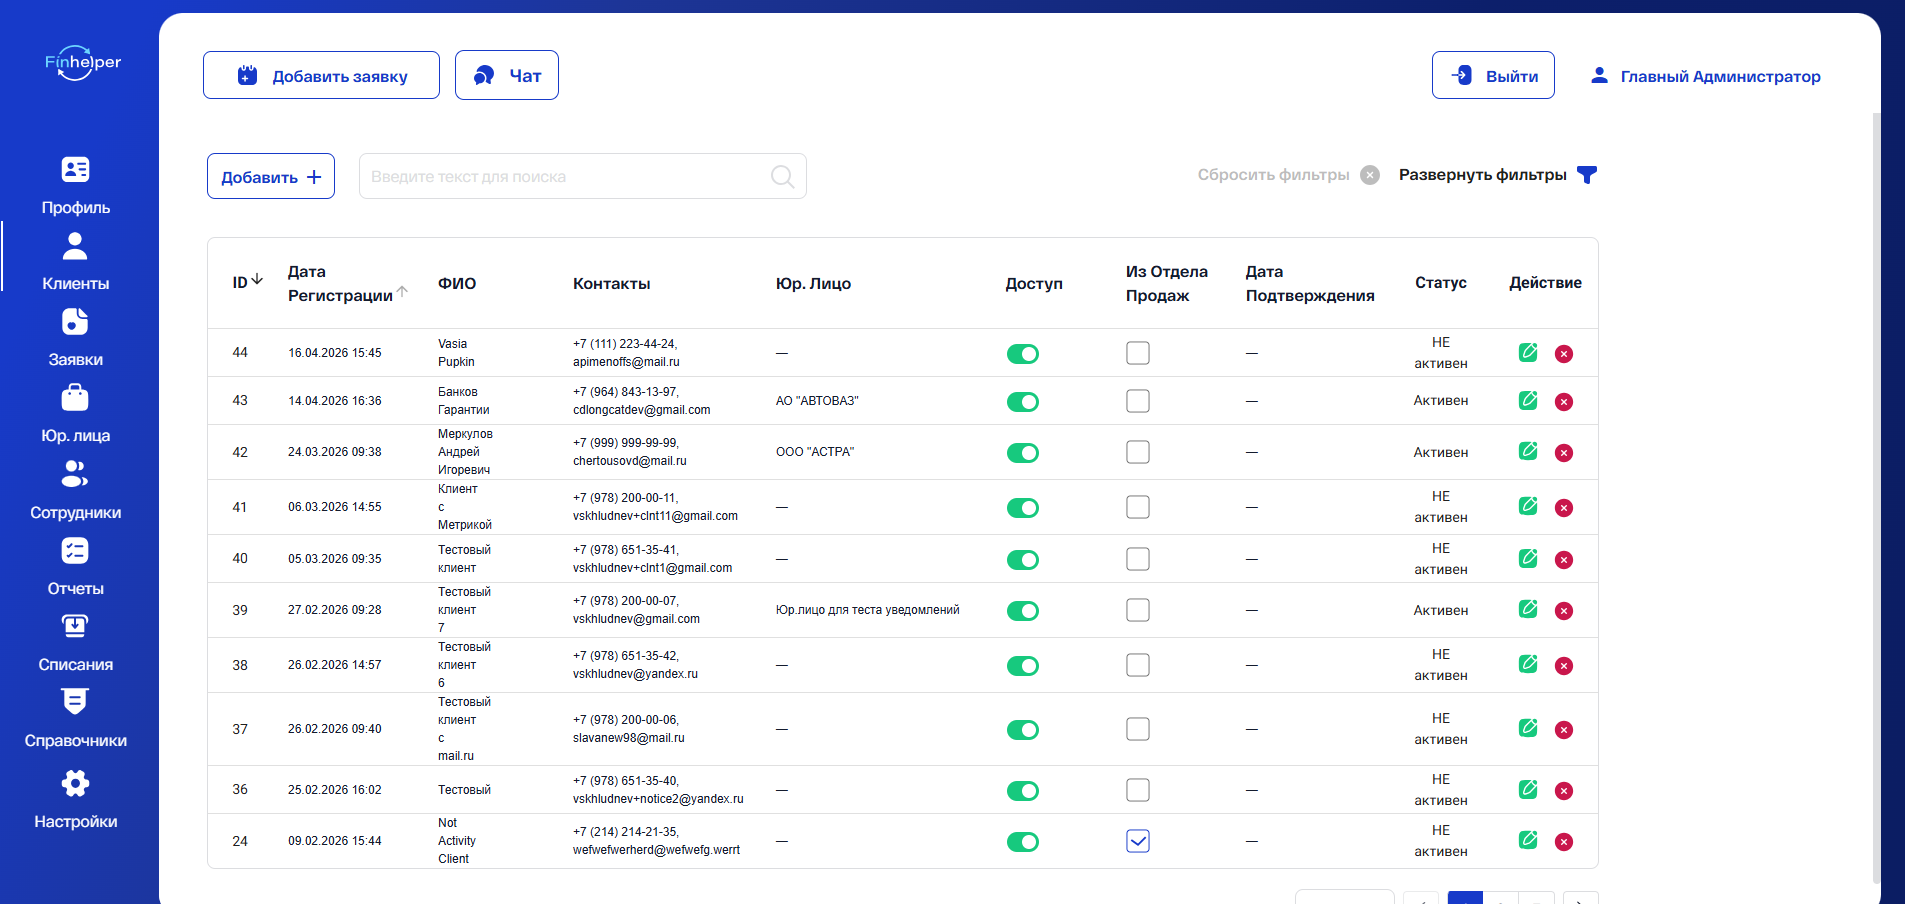Toggle access for АО "АВТОВАЗ" client

pos(1023,402)
